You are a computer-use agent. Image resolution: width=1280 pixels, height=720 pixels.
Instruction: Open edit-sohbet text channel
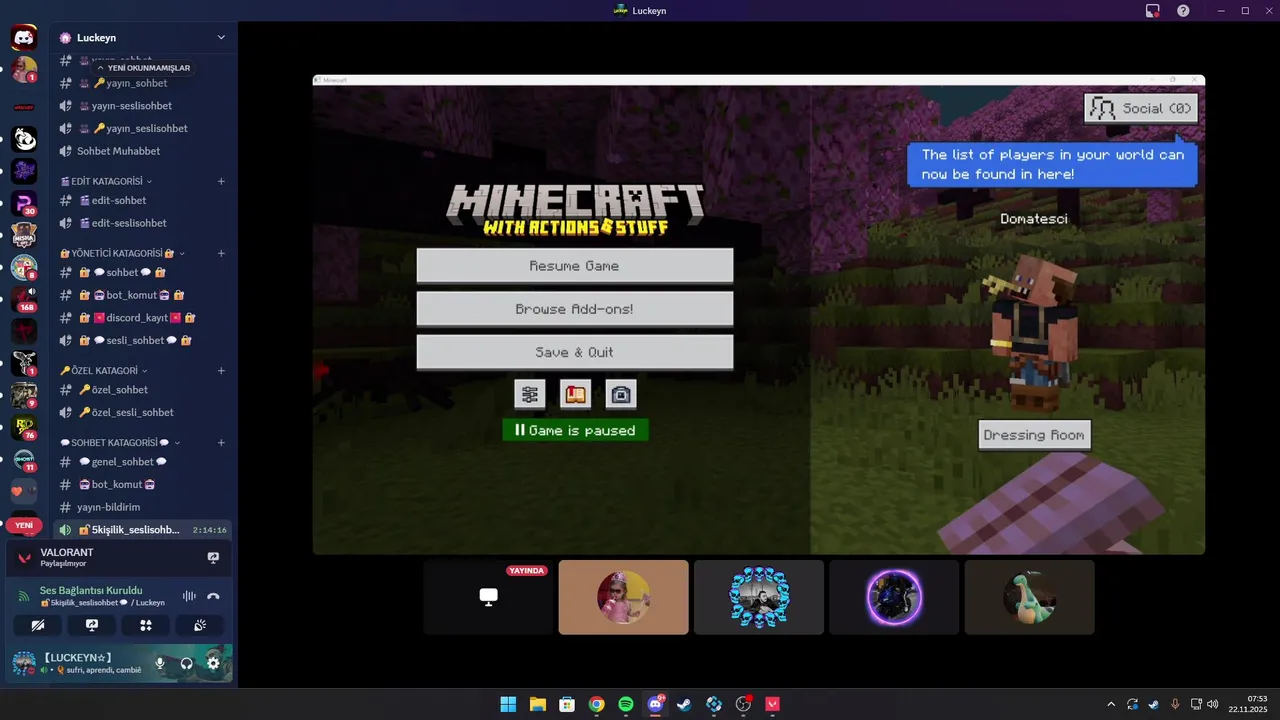[x=142, y=200]
